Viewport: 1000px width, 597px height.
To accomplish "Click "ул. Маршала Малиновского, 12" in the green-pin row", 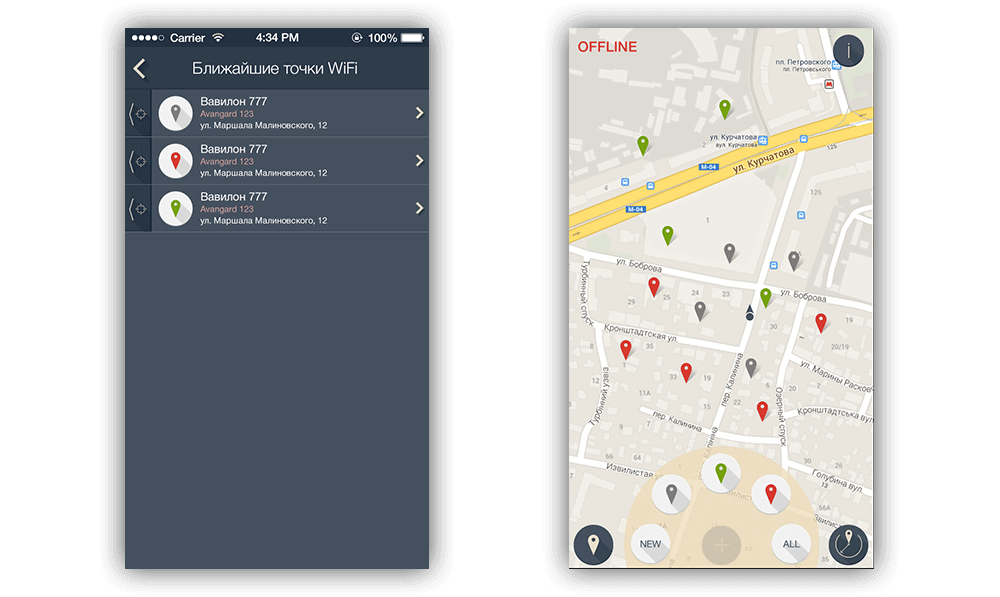I will 263,221.
